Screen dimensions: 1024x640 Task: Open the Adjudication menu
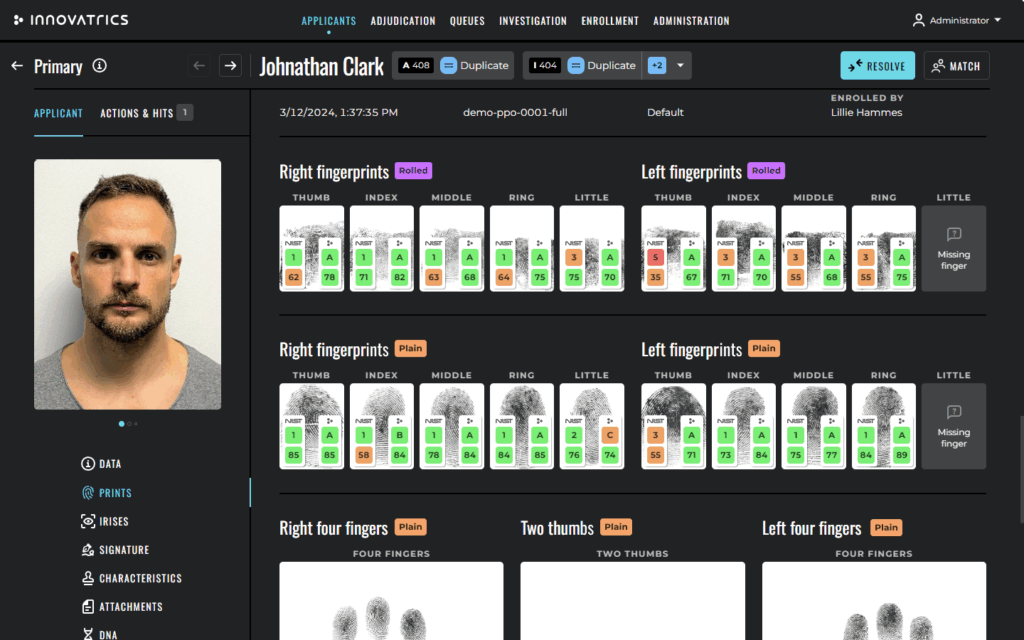pos(402,20)
